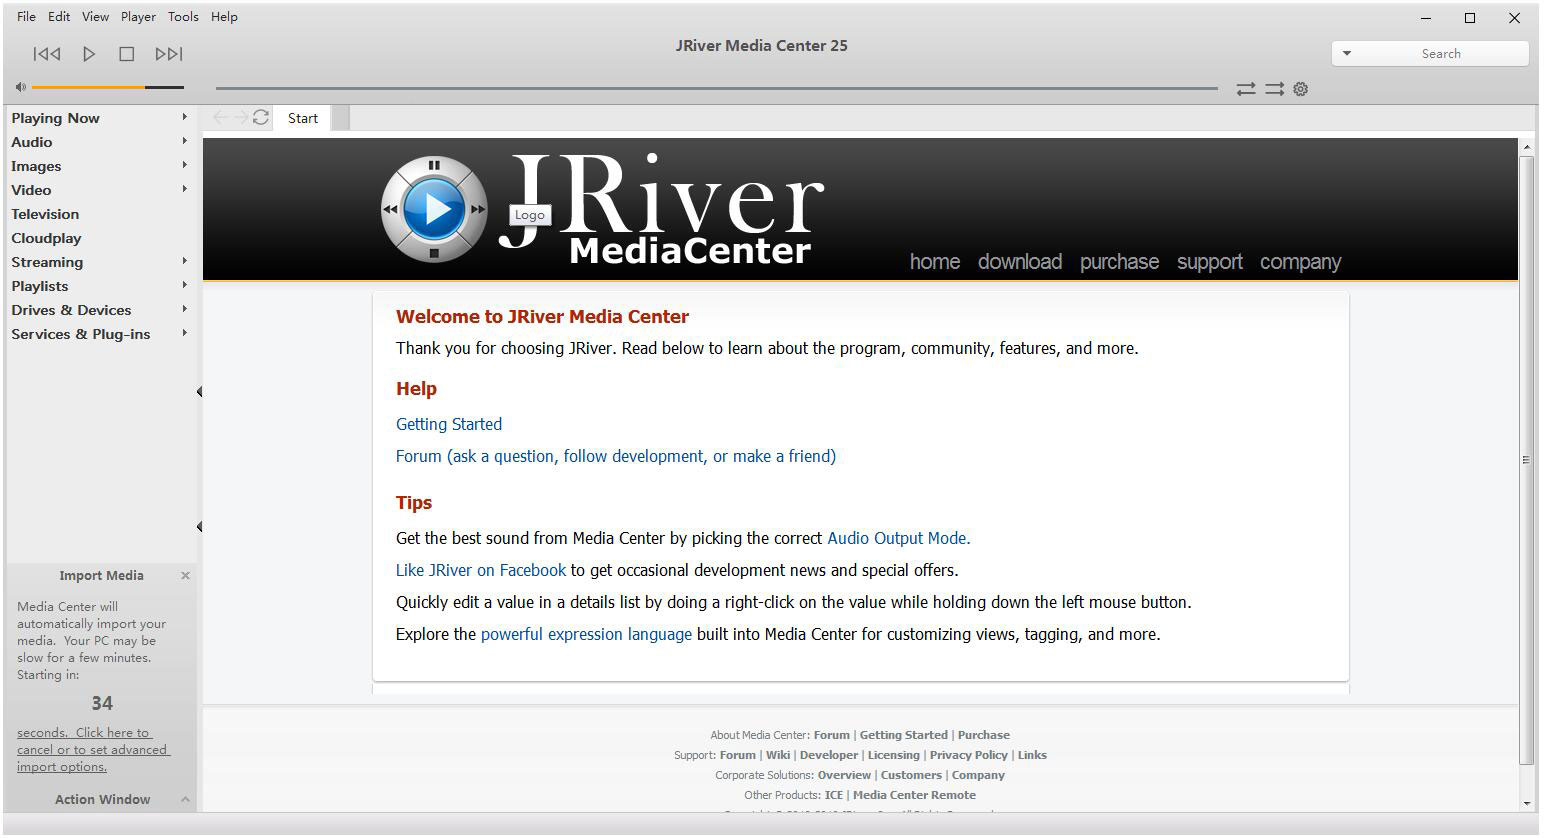Toggle the repeat mode icon

[x=1274, y=89]
